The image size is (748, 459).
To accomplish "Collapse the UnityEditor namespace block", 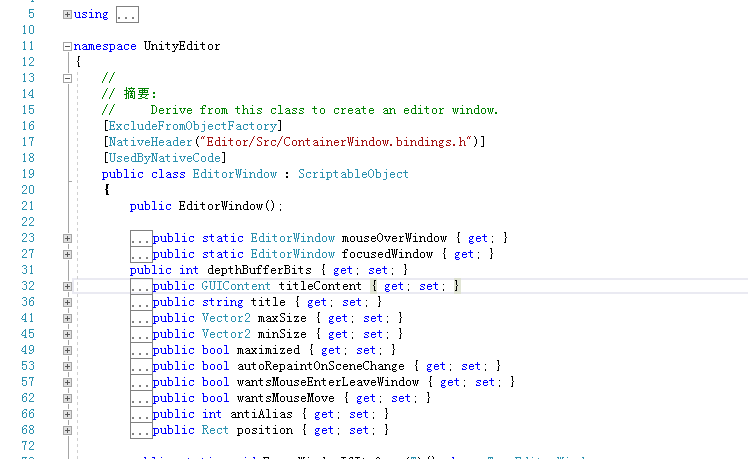I will coord(67,46).
